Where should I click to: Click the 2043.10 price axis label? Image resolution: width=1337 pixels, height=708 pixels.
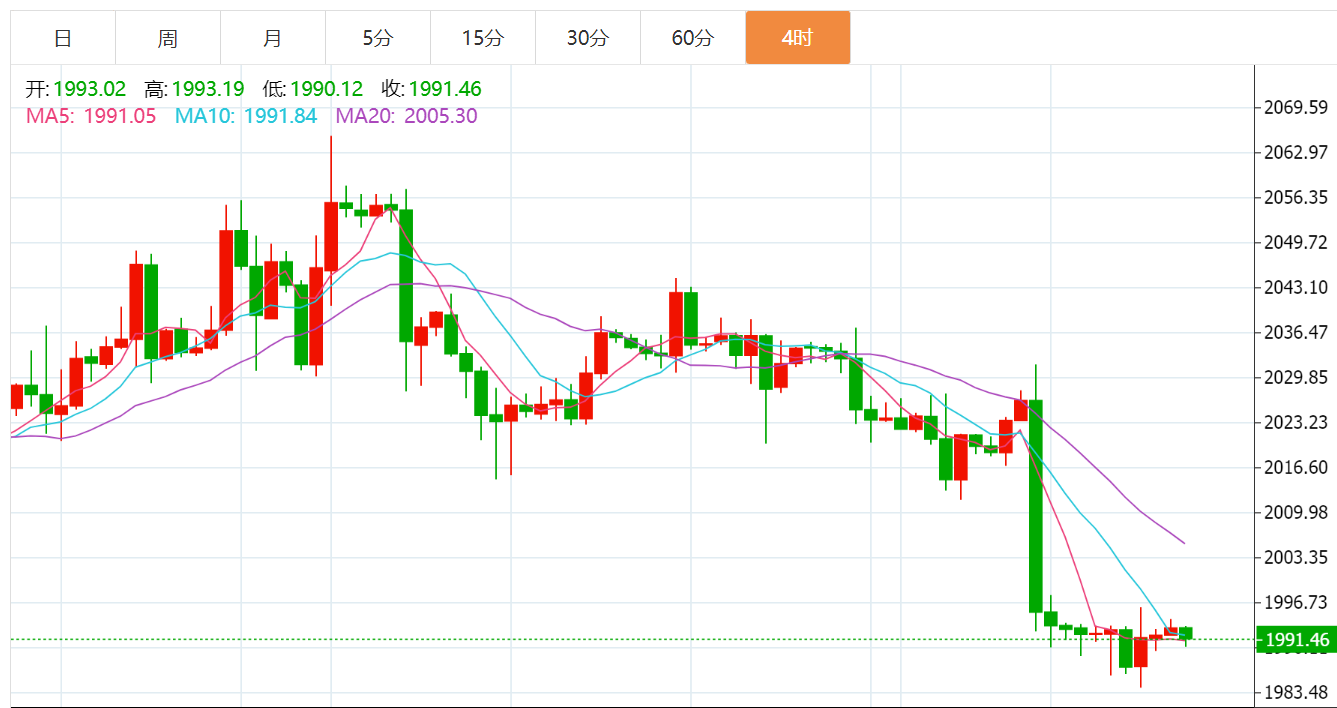pos(1297,288)
